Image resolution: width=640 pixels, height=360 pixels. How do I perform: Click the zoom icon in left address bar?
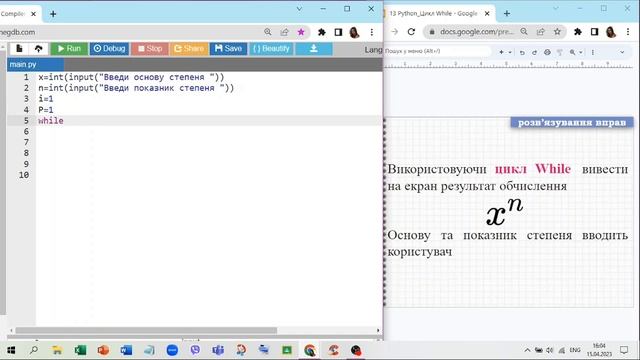267,32
